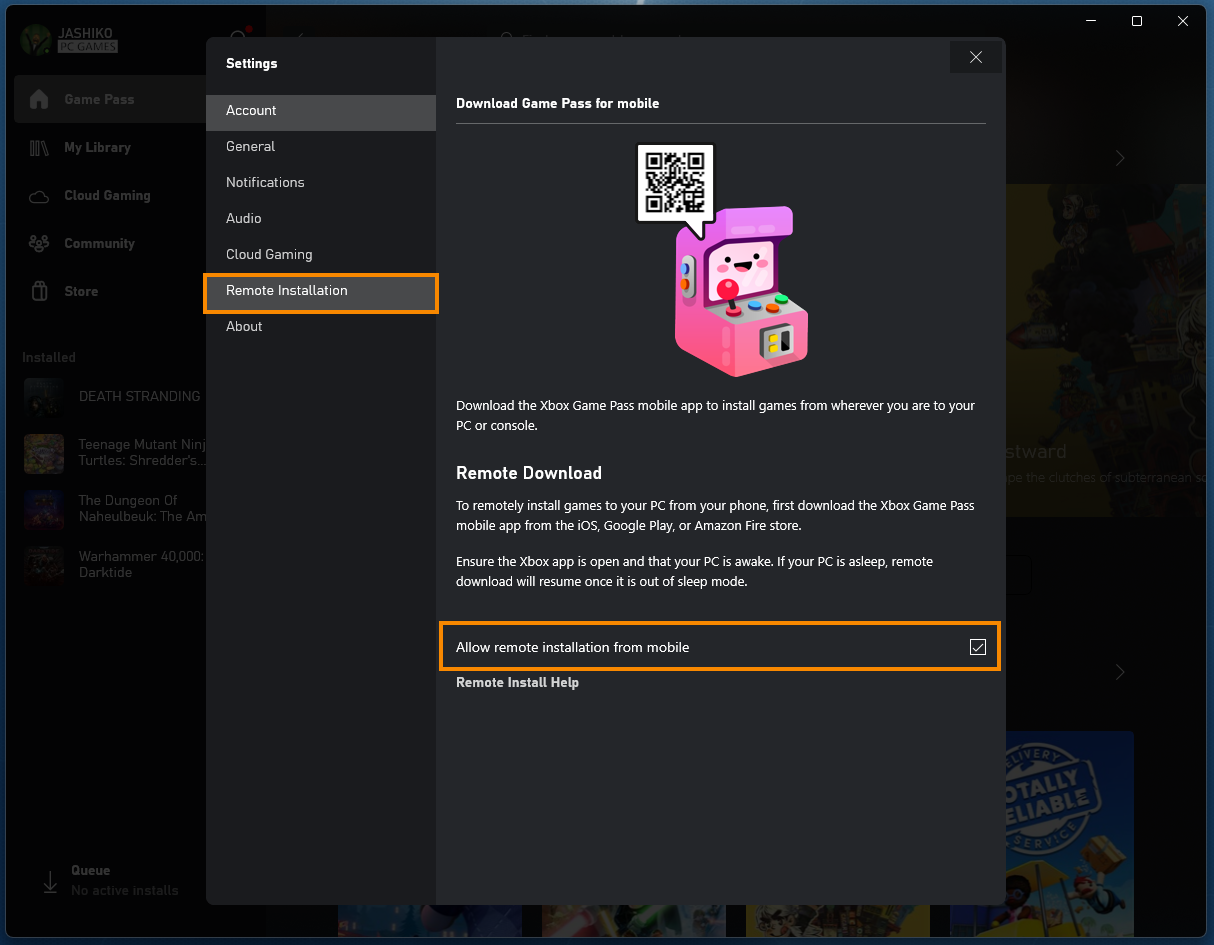The height and width of the screenshot is (945, 1214).
Task: Click the My Library bookshelf icon
Action: pyautogui.click(x=39, y=147)
